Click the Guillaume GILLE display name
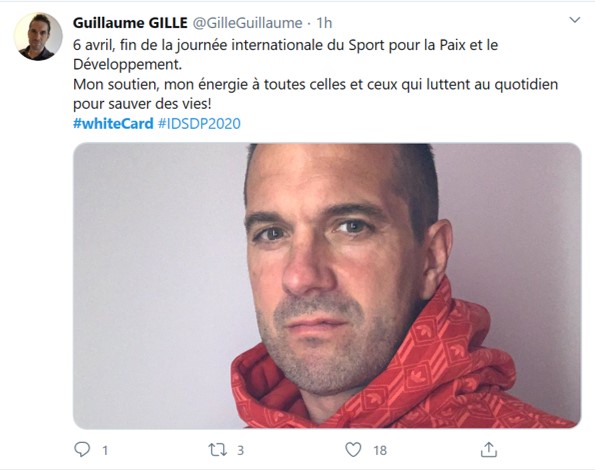The width and height of the screenshot is (595, 470). (130, 23)
